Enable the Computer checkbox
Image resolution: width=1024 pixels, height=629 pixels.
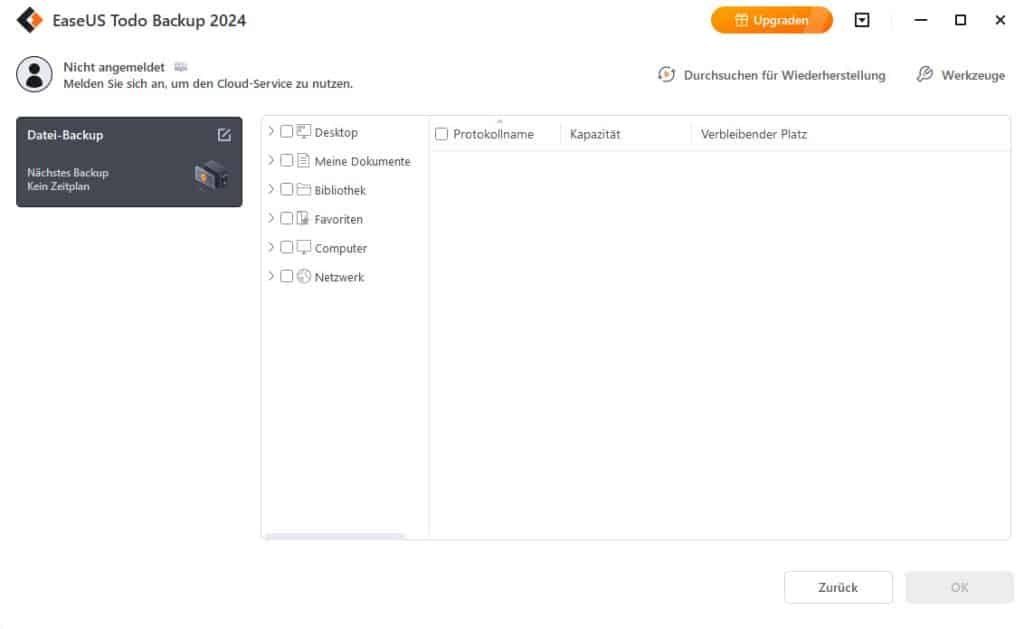pyautogui.click(x=287, y=248)
